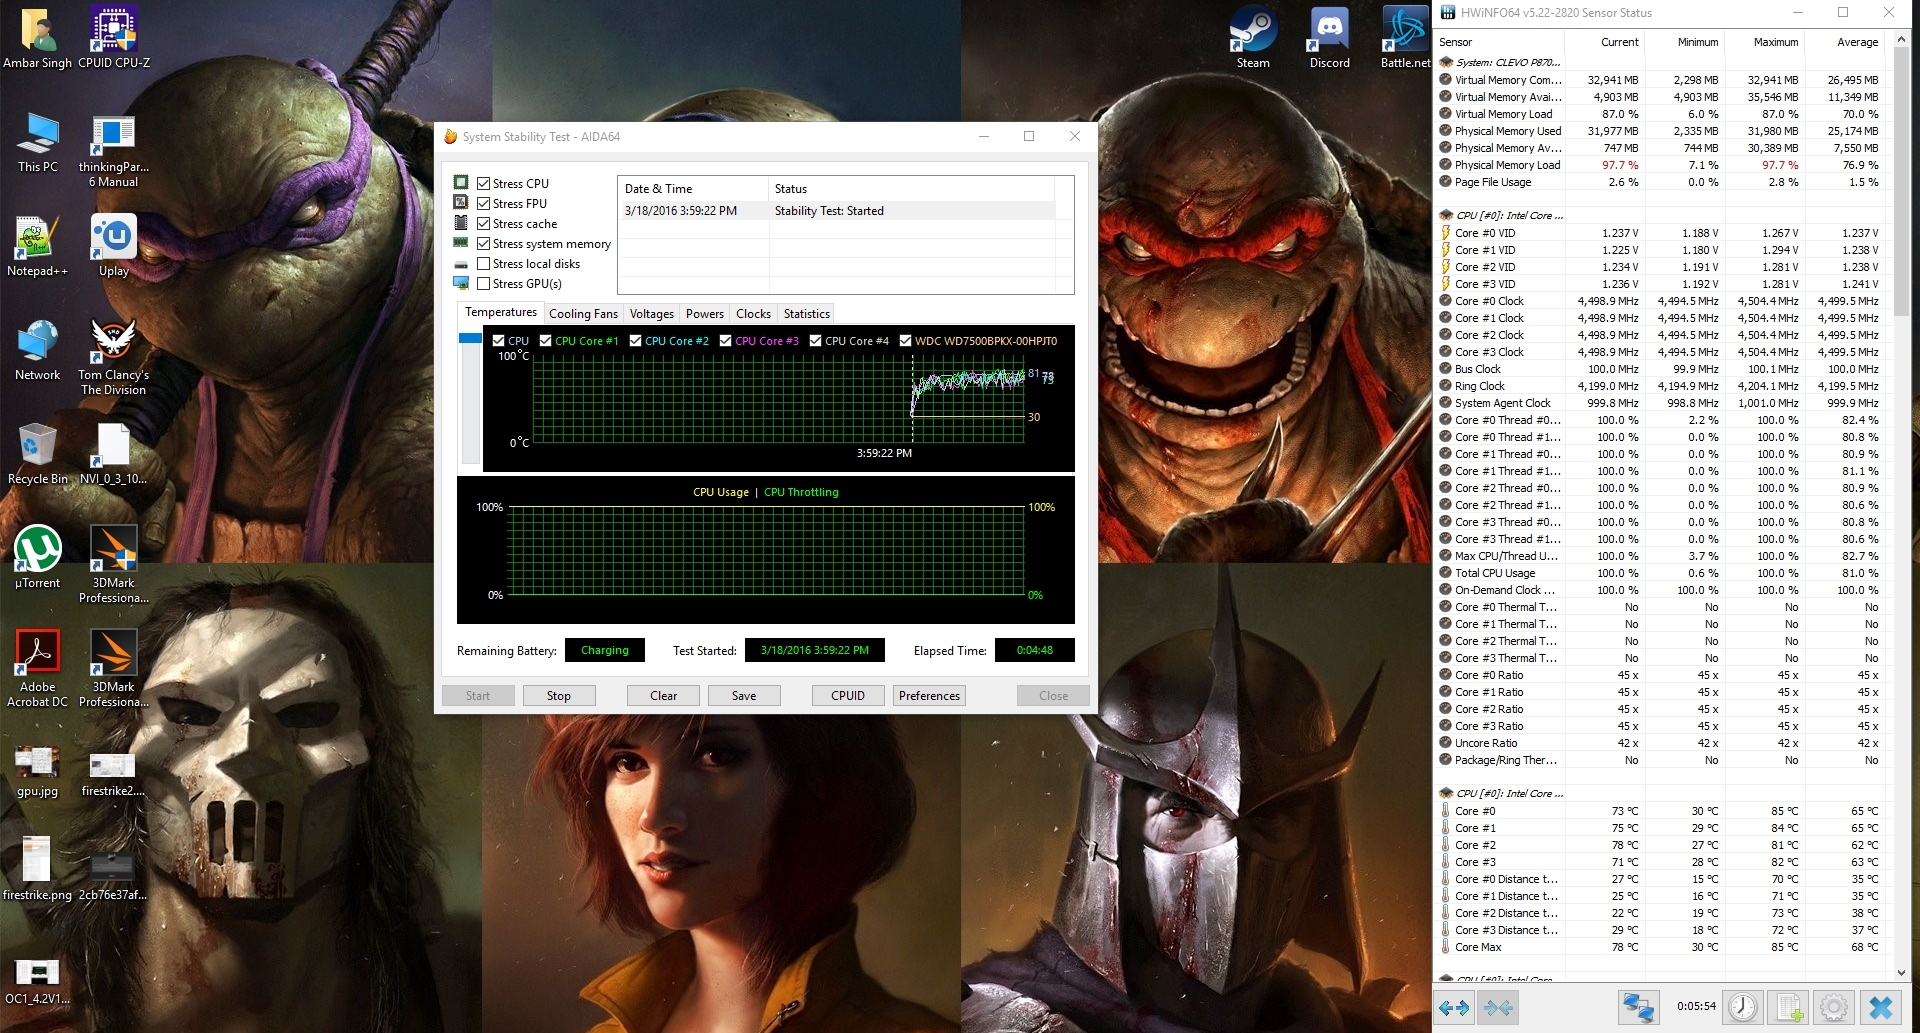Select the Ambar Singh user folder icon
The image size is (1920, 1033).
coord(37,38)
